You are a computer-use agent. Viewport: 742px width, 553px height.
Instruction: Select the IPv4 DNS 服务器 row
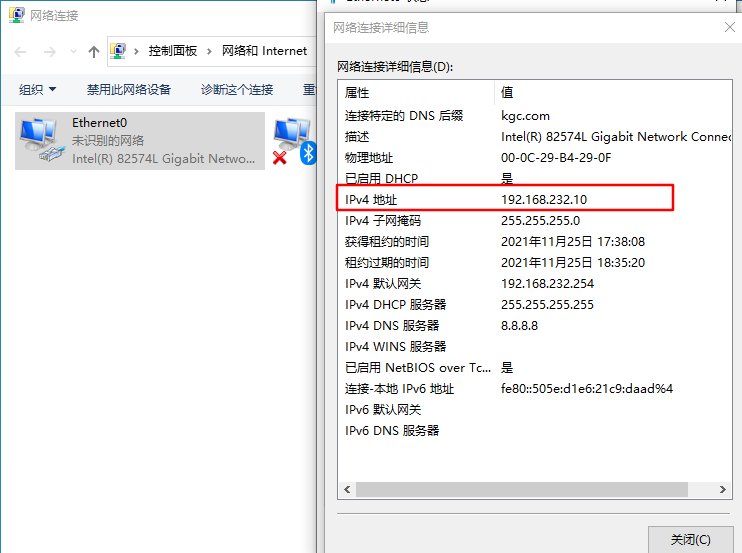(x=535, y=325)
